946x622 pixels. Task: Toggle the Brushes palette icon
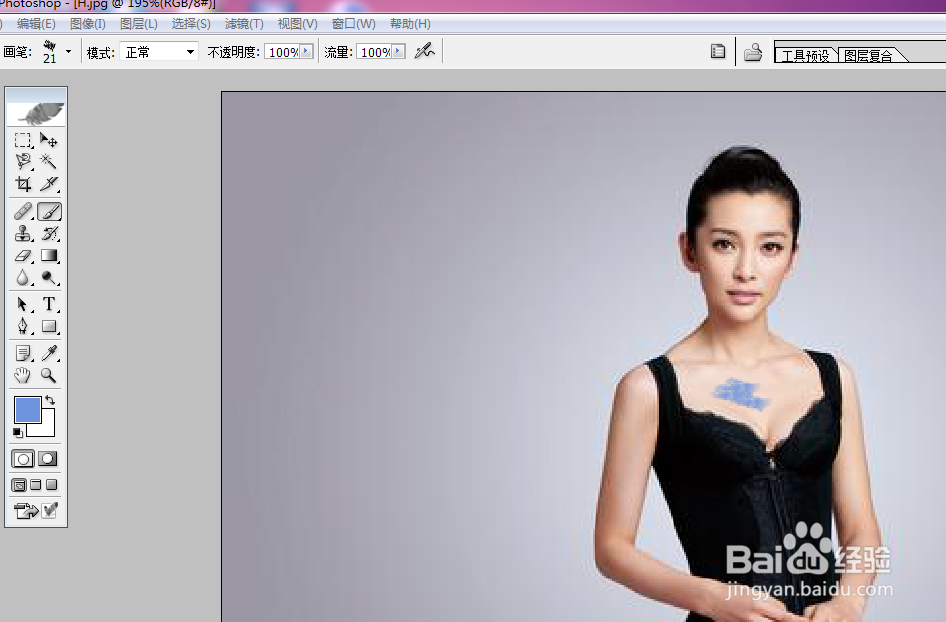718,52
